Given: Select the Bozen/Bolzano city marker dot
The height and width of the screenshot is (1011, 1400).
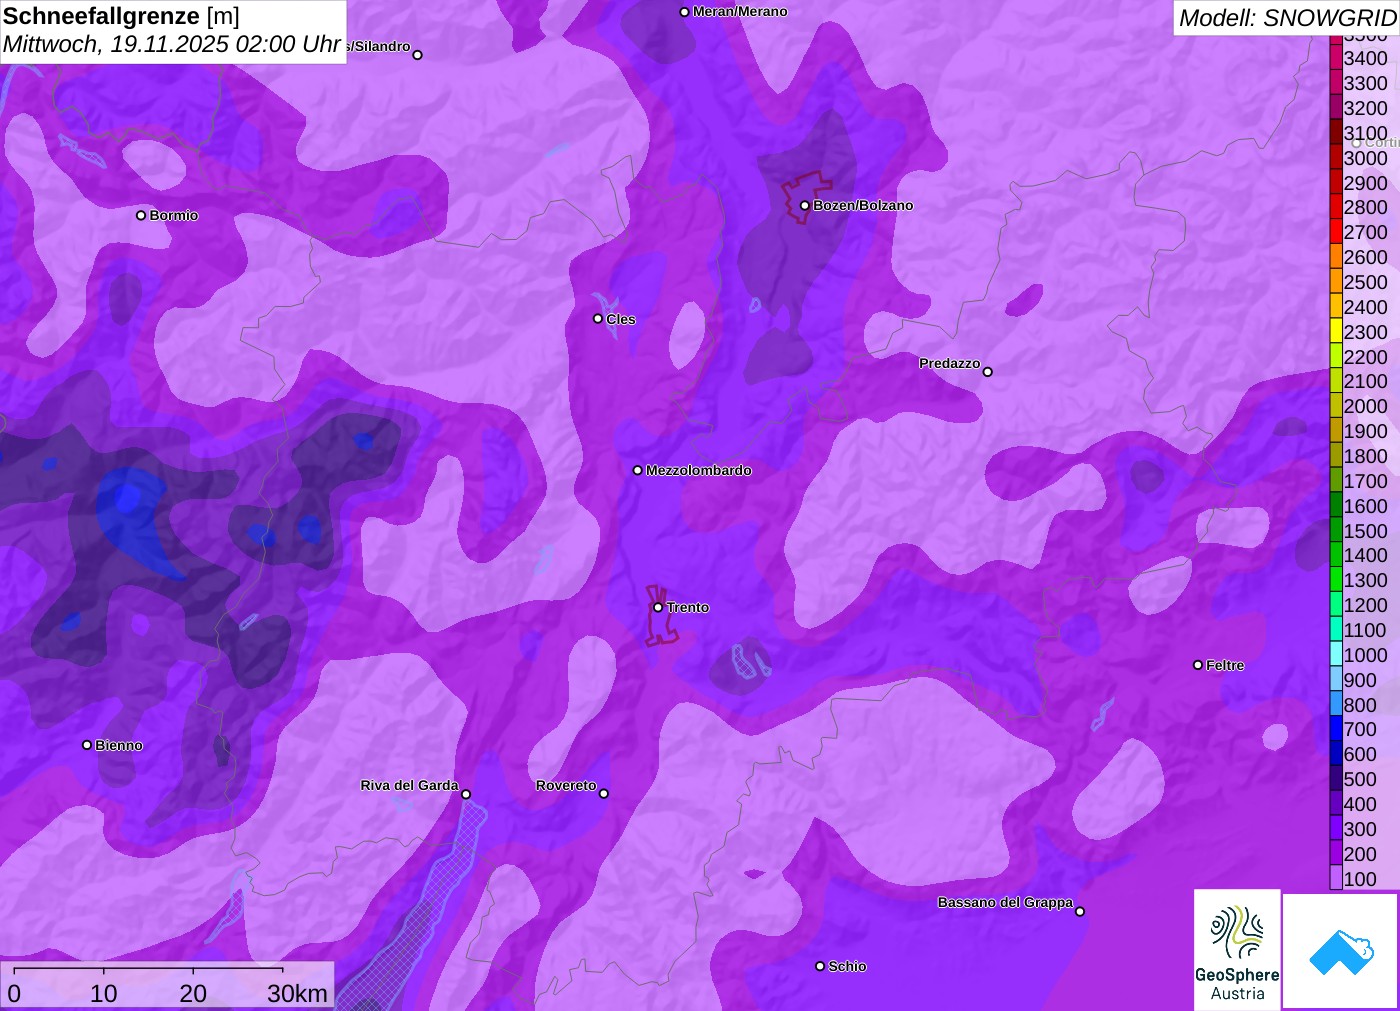Looking at the screenshot, I should [805, 206].
